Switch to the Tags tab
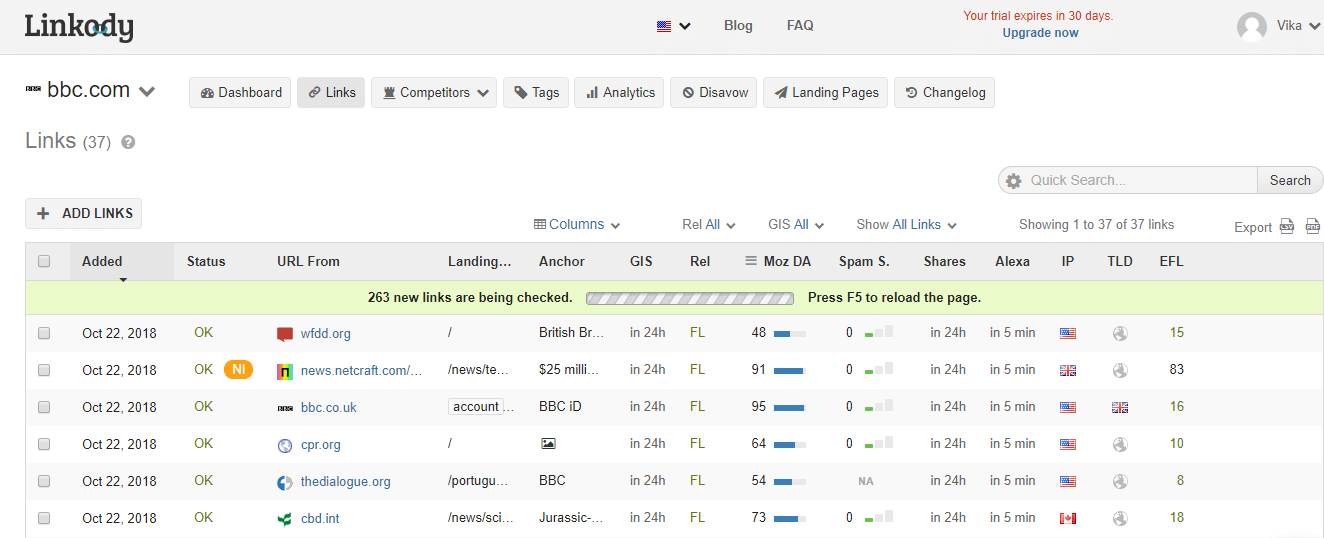The width and height of the screenshot is (1324, 538). coord(536,92)
